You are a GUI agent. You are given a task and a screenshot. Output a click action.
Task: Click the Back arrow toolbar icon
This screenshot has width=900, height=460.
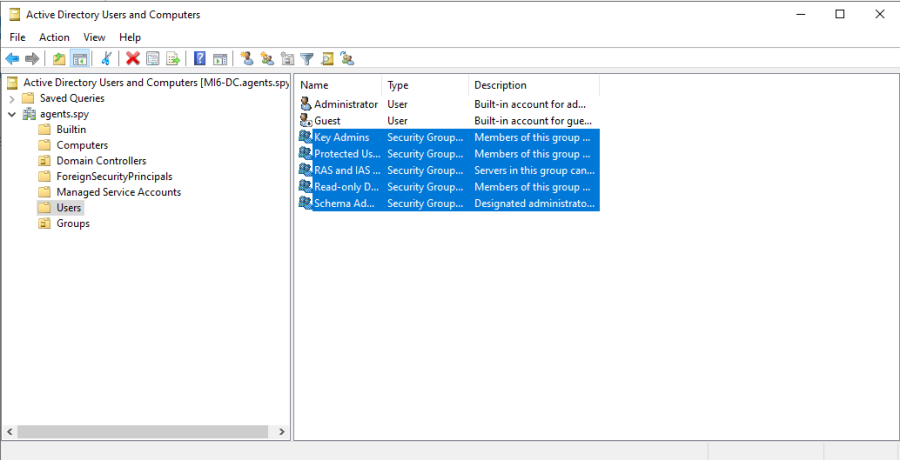tap(13, 59)
